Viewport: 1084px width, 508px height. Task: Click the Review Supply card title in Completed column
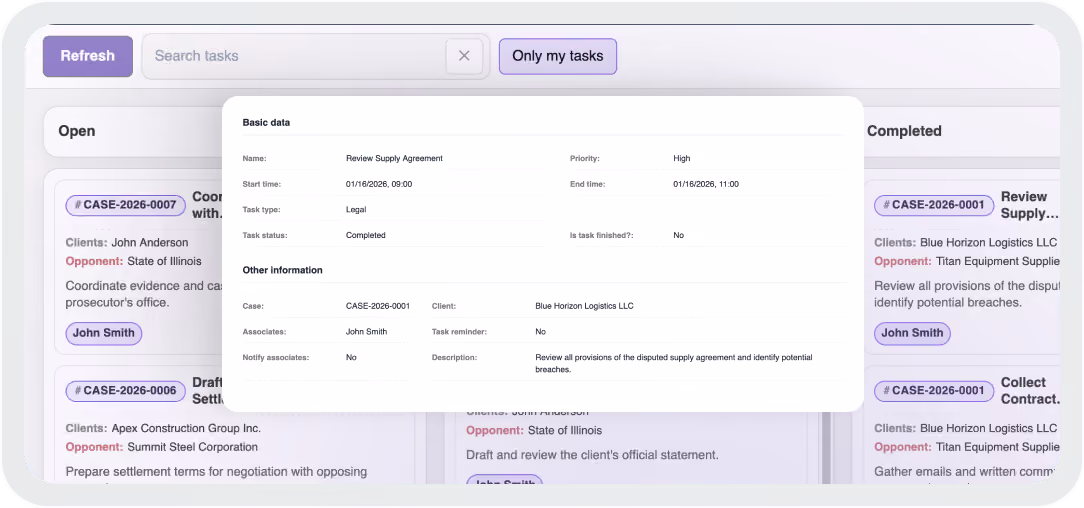[x=1029, y=205]
